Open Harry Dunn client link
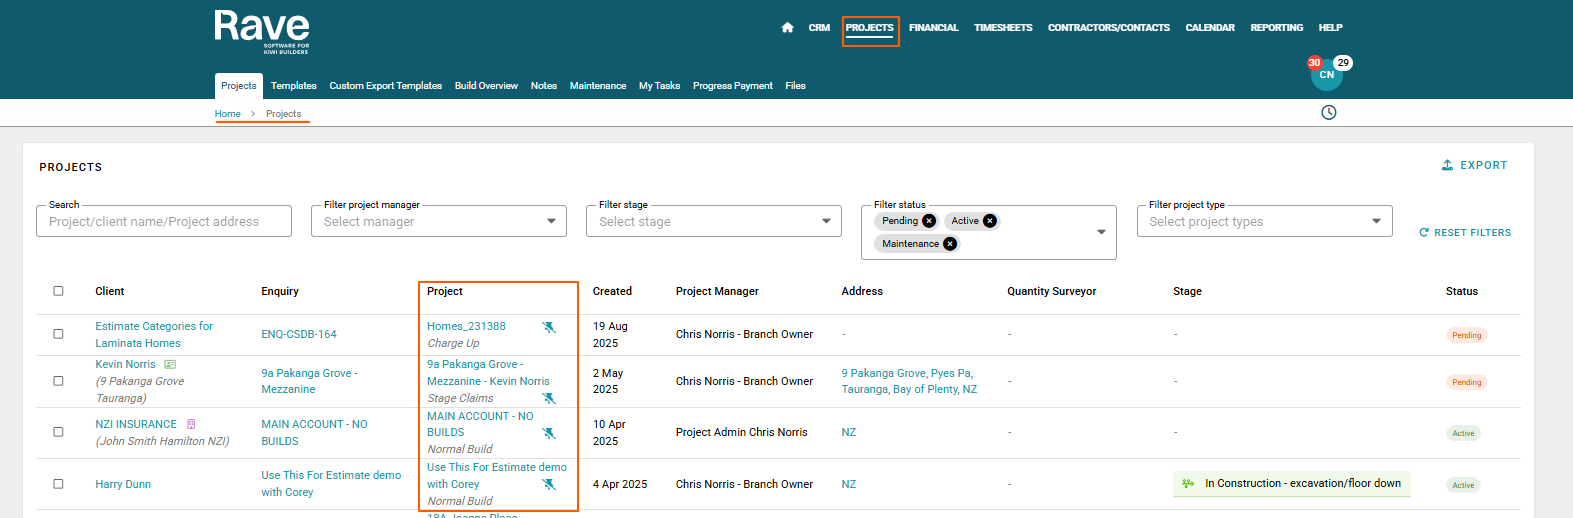This screenshot has height=518, width=1573. (123, 484)
